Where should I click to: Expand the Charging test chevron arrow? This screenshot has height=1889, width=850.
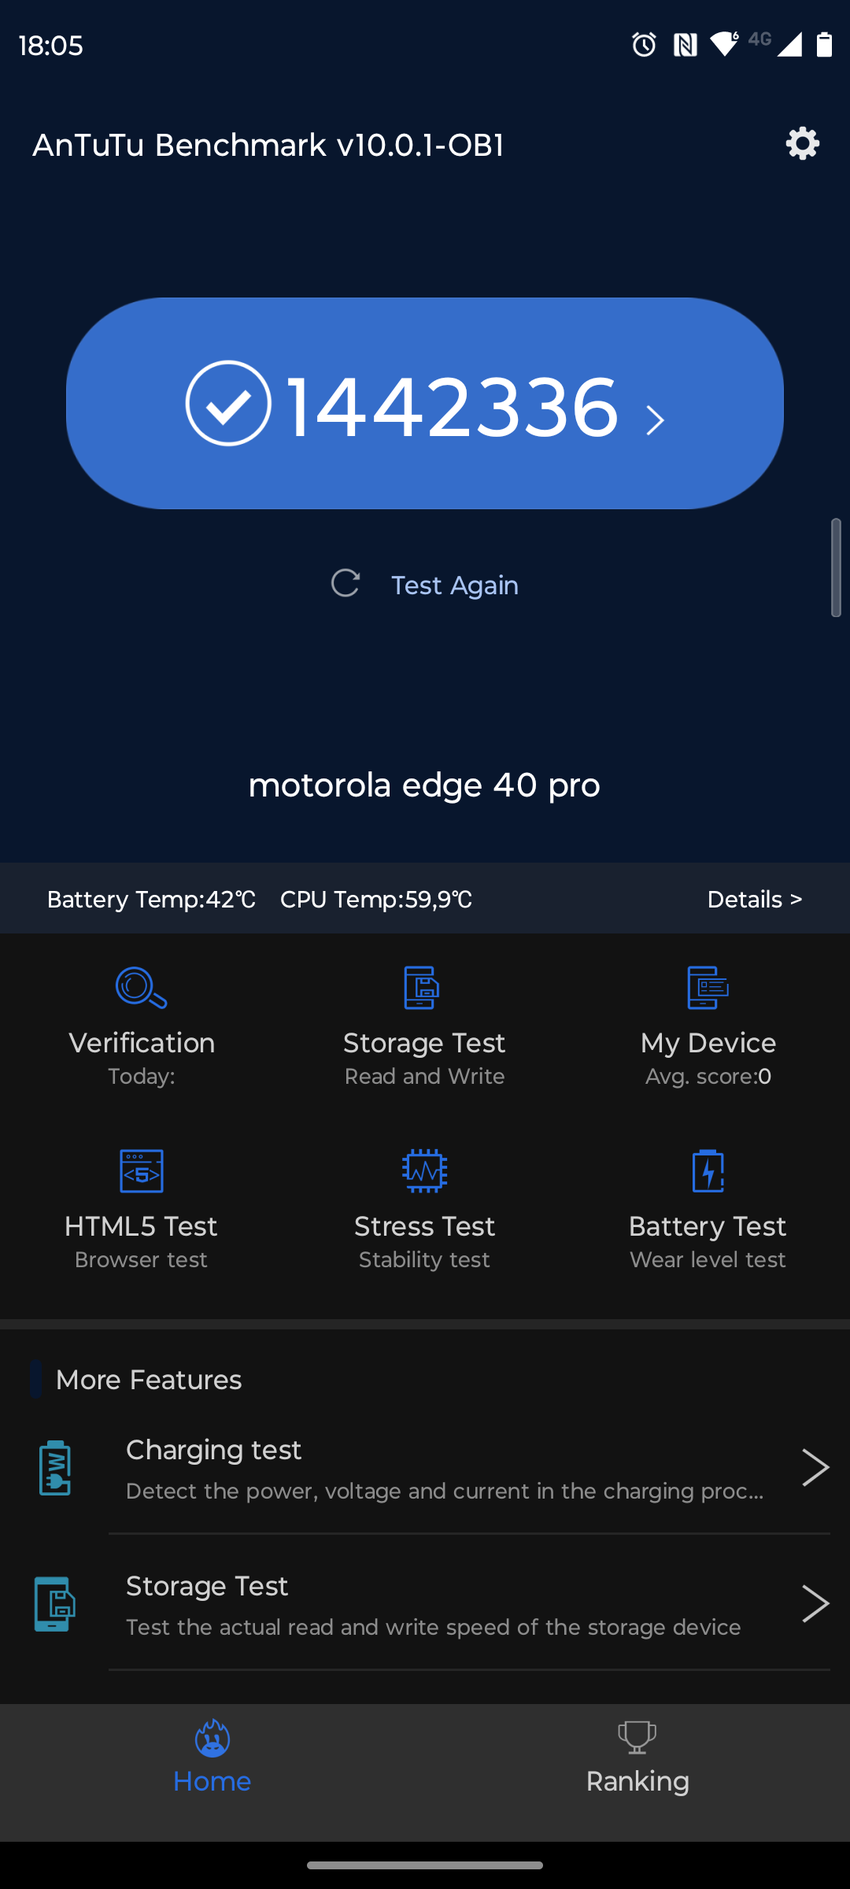click(815, 1468)
